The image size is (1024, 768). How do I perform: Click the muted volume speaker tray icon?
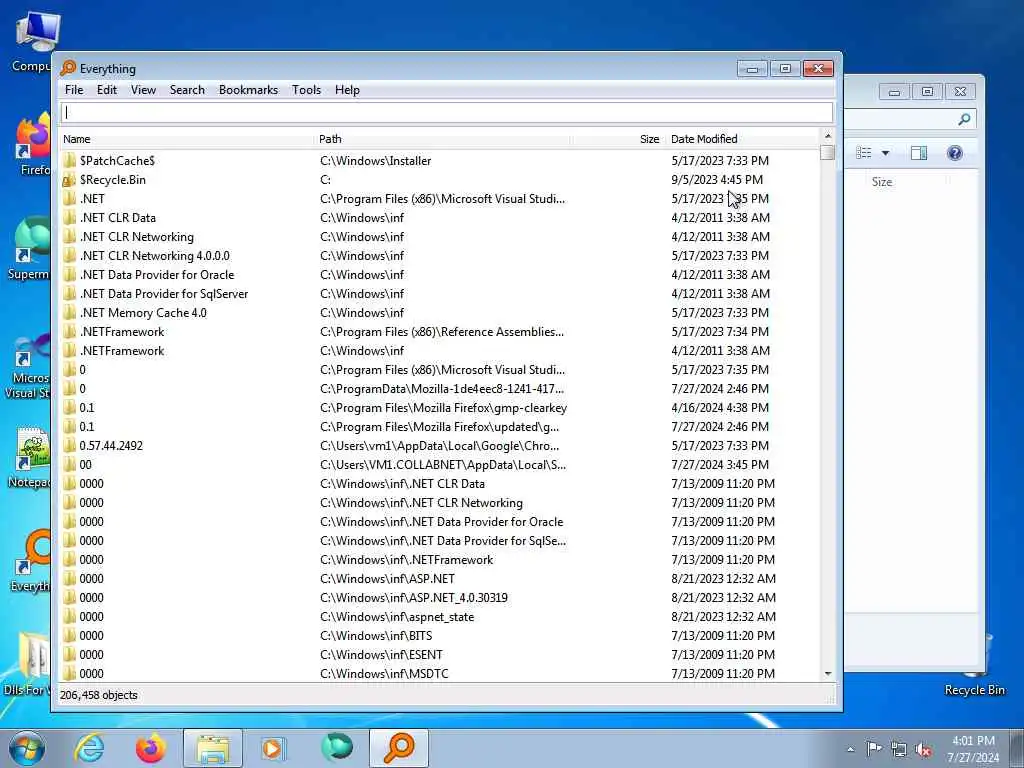click(923, 750)
